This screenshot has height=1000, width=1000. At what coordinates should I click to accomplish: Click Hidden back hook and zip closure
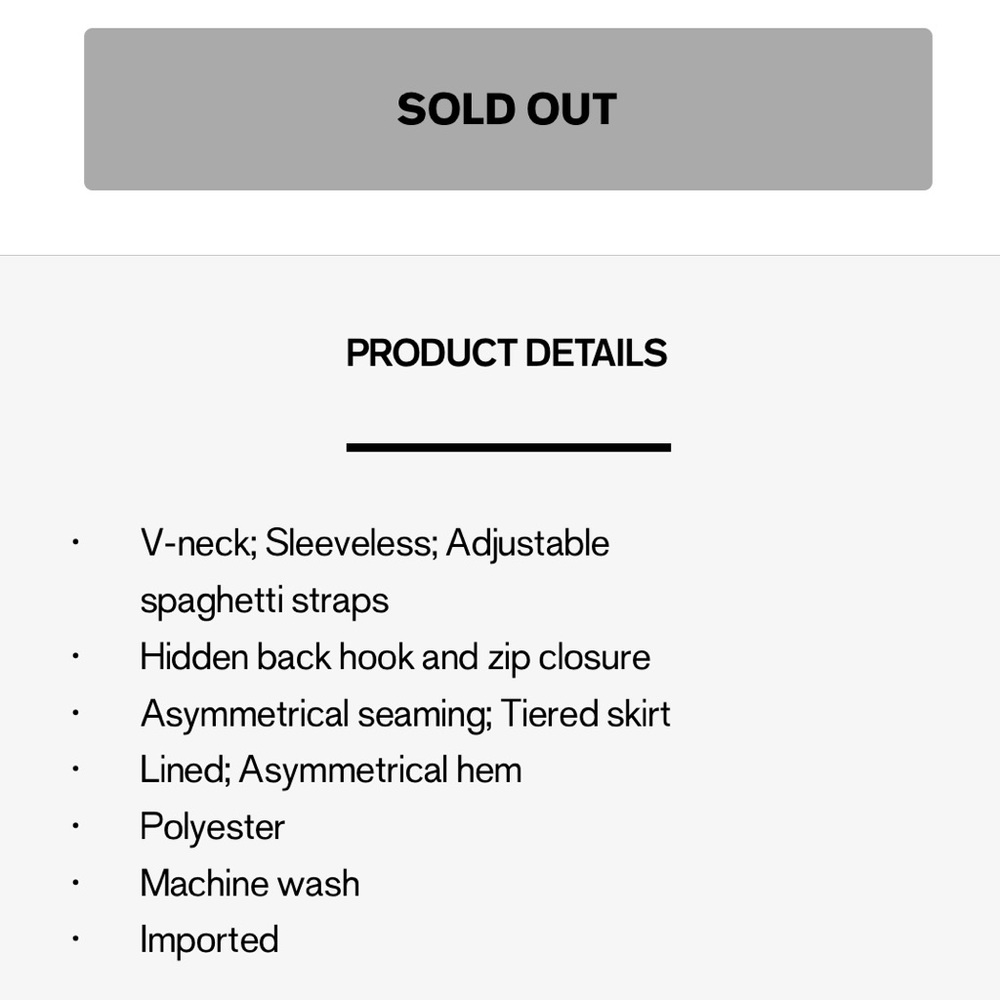[x=395, y=658]
